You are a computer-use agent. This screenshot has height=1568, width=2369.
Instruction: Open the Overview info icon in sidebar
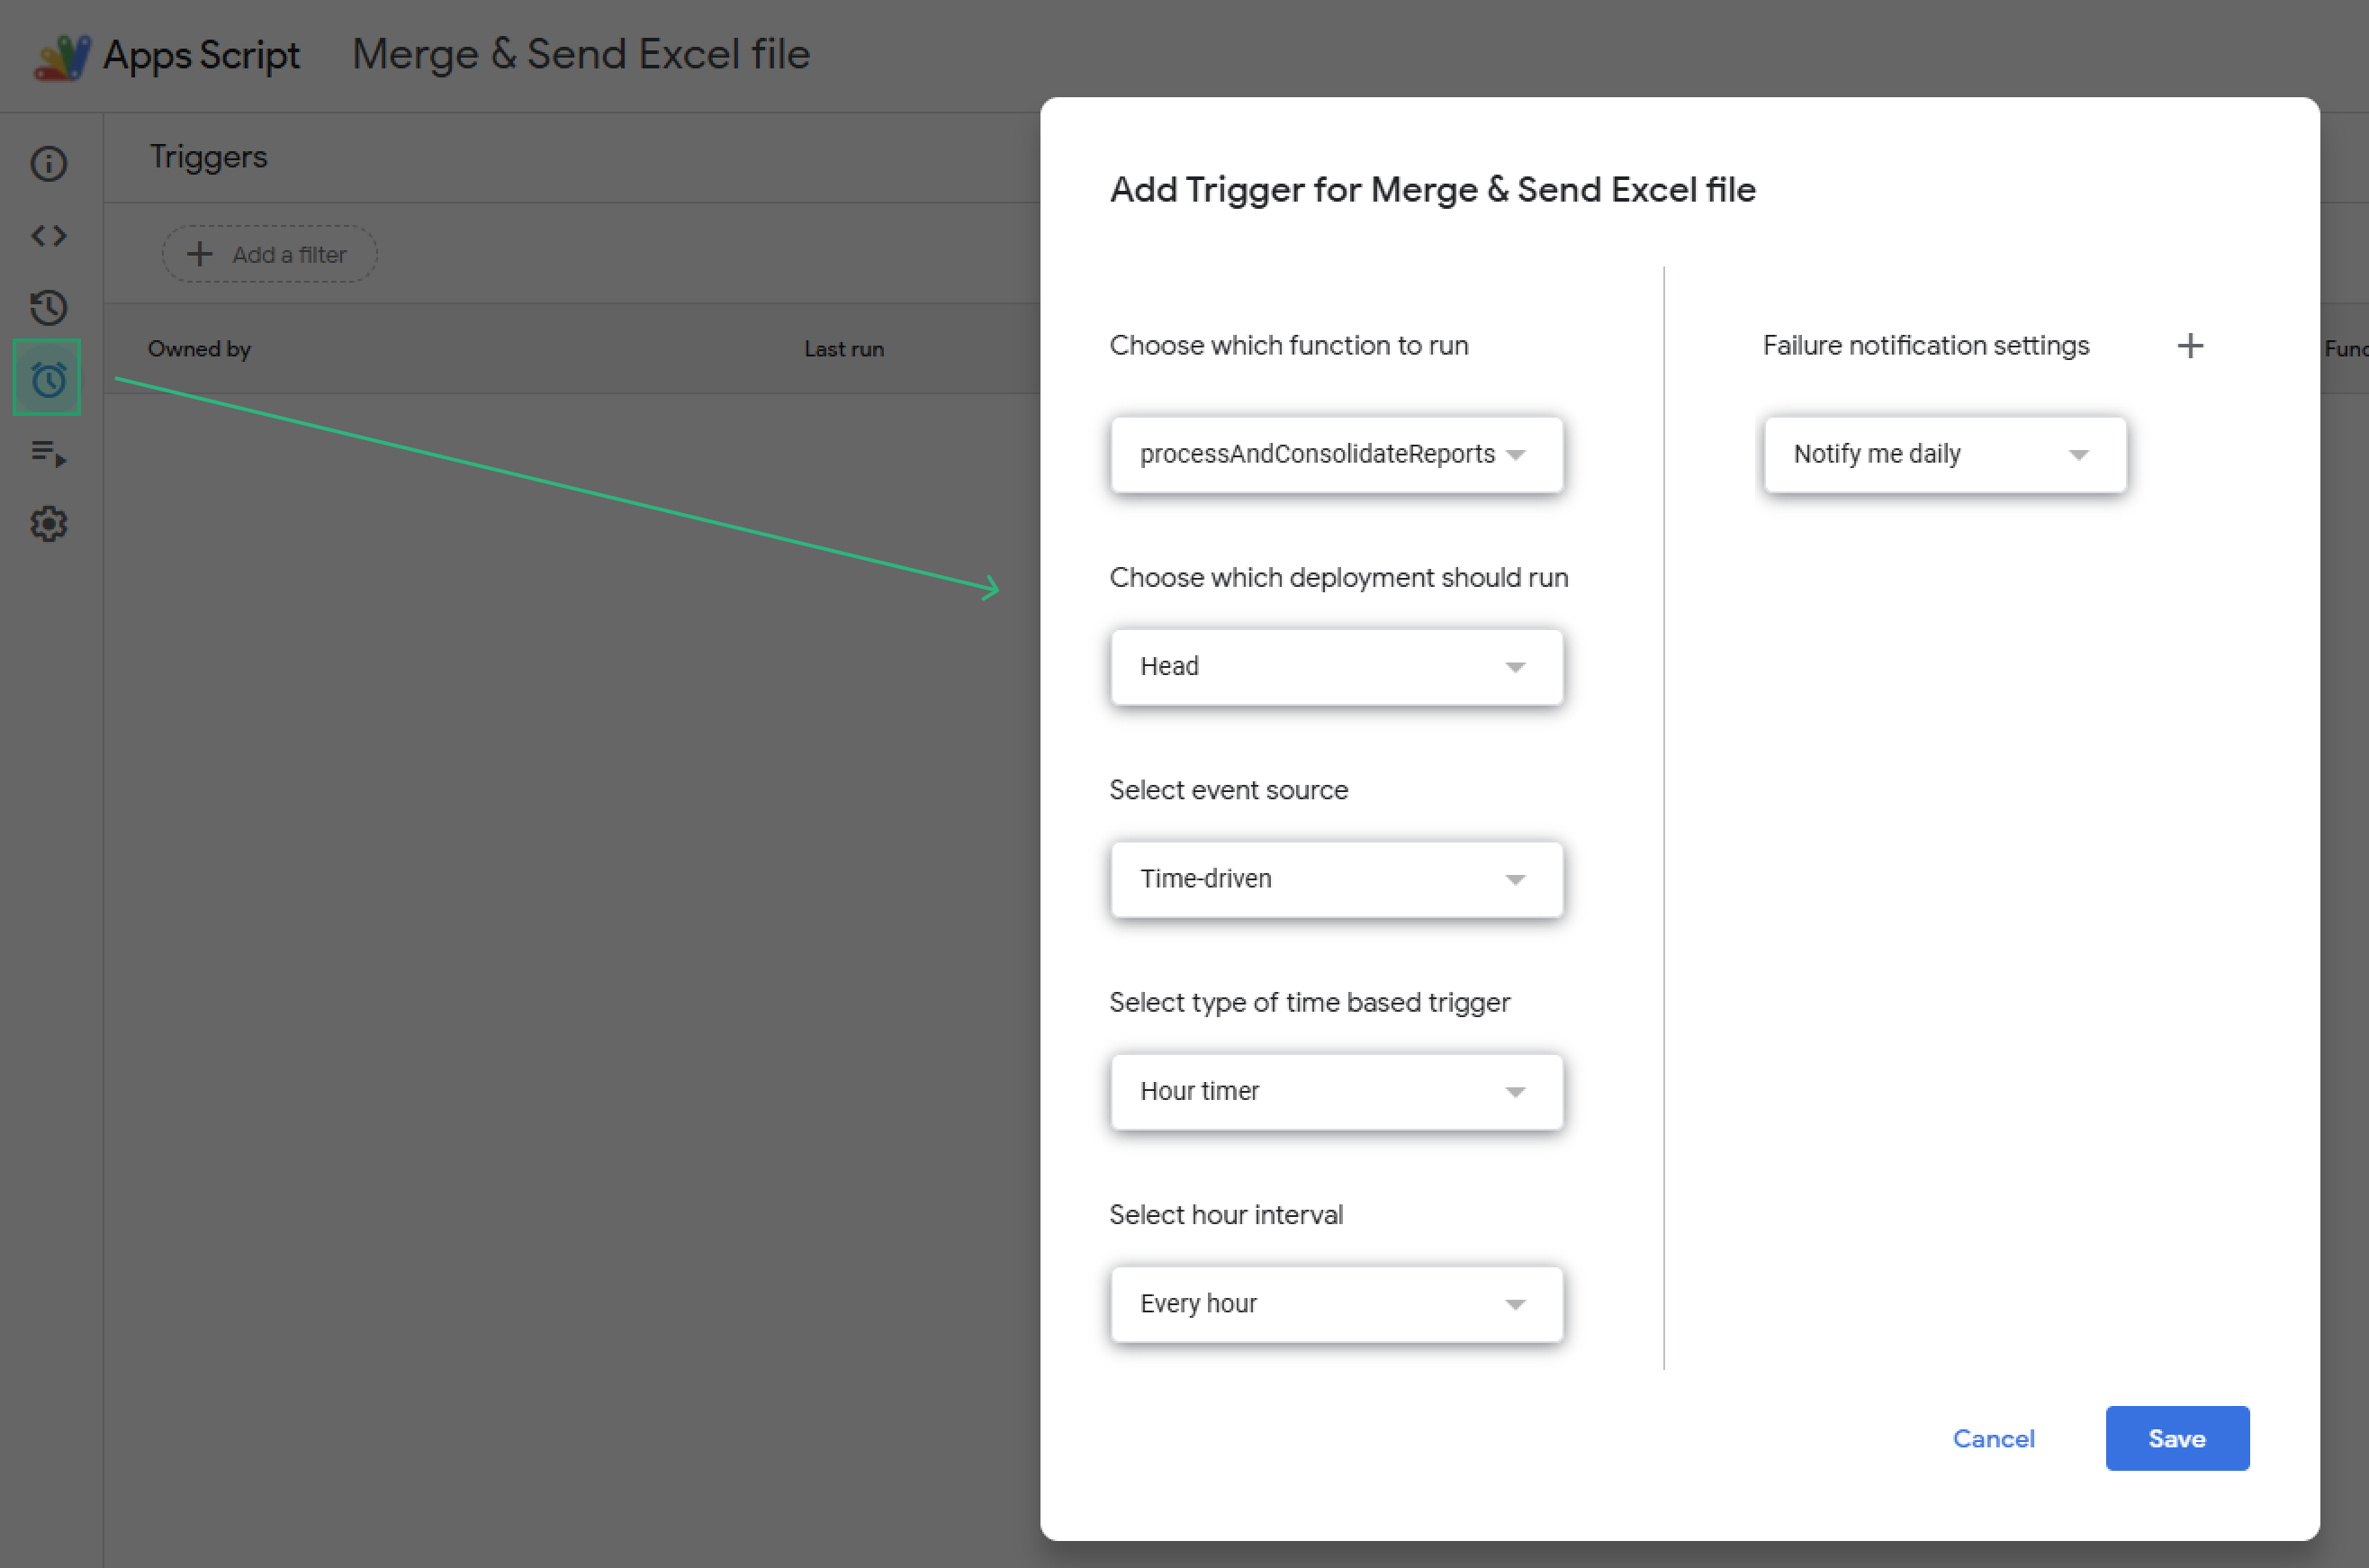point(48,163)
